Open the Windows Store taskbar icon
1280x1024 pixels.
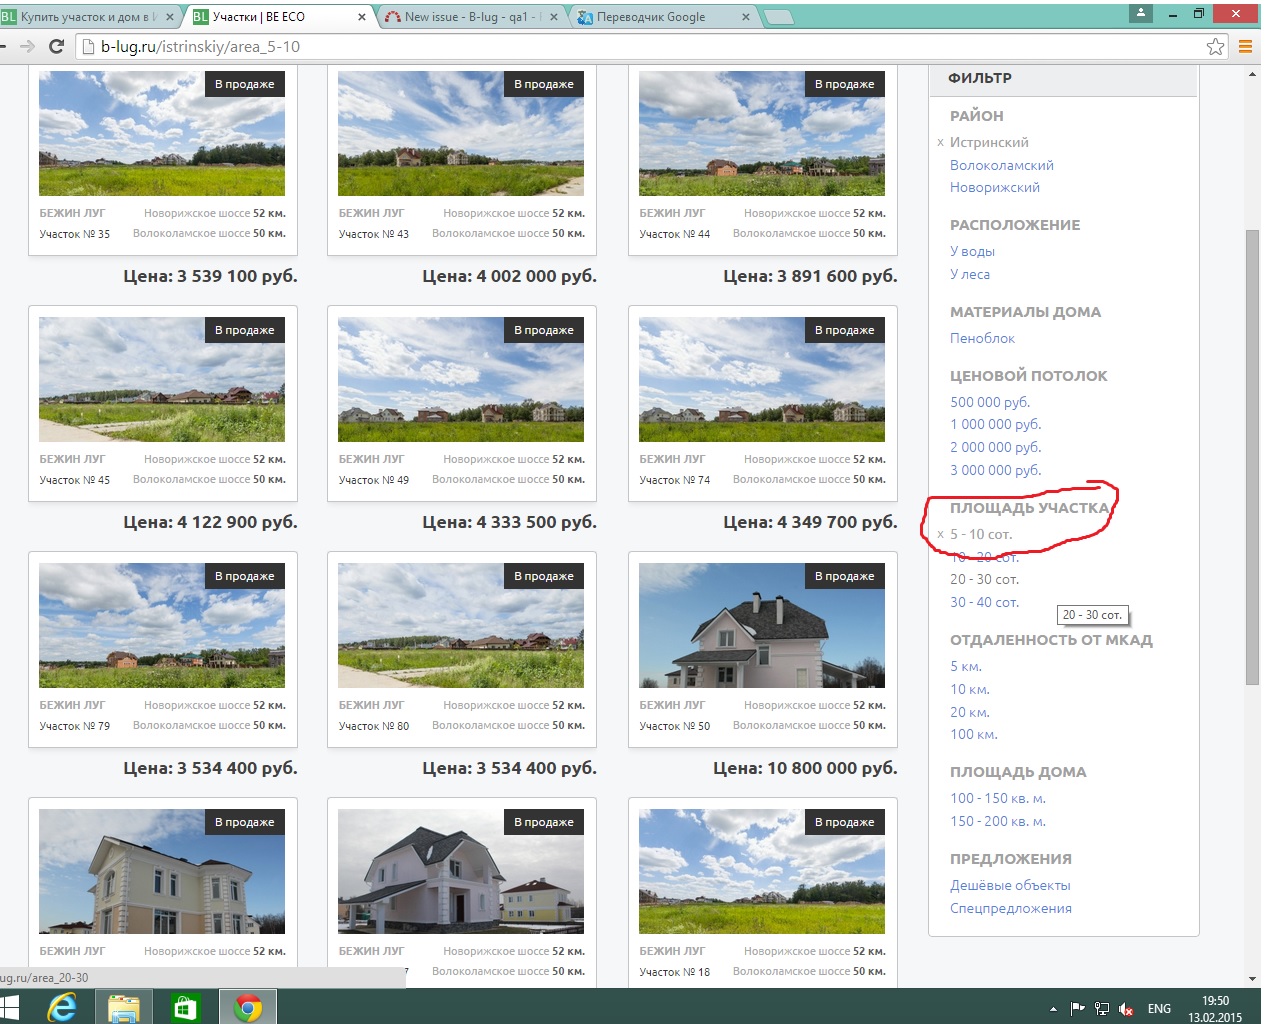(x=185, y=1007)
